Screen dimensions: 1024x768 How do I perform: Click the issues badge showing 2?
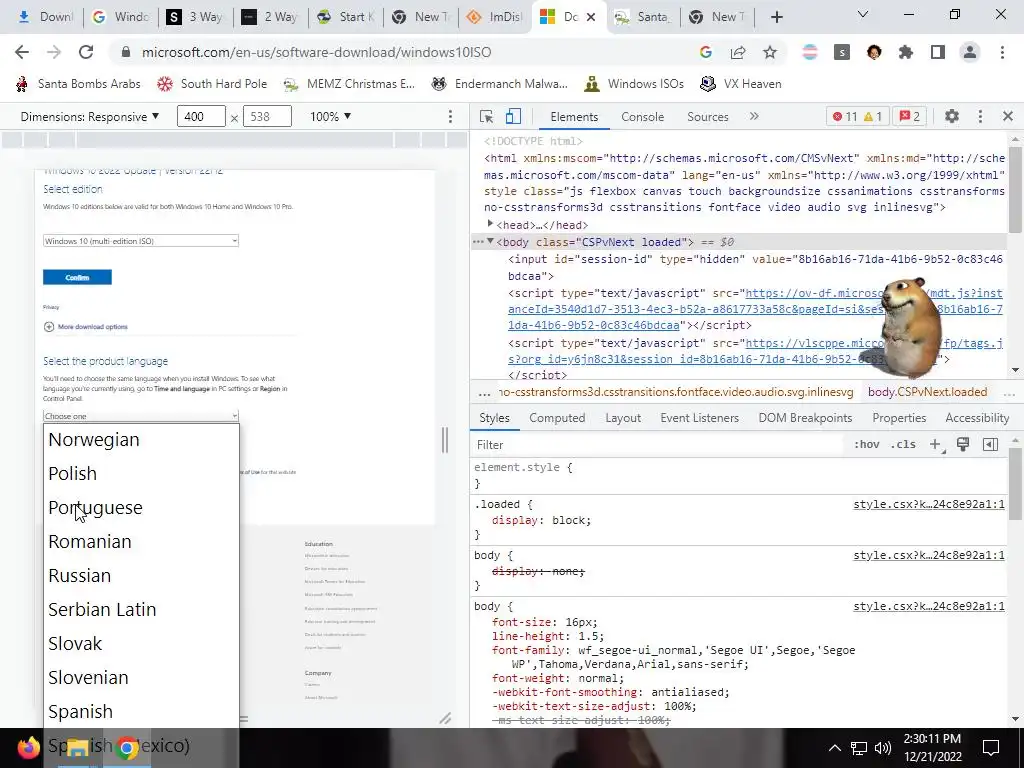click(909, 116)
